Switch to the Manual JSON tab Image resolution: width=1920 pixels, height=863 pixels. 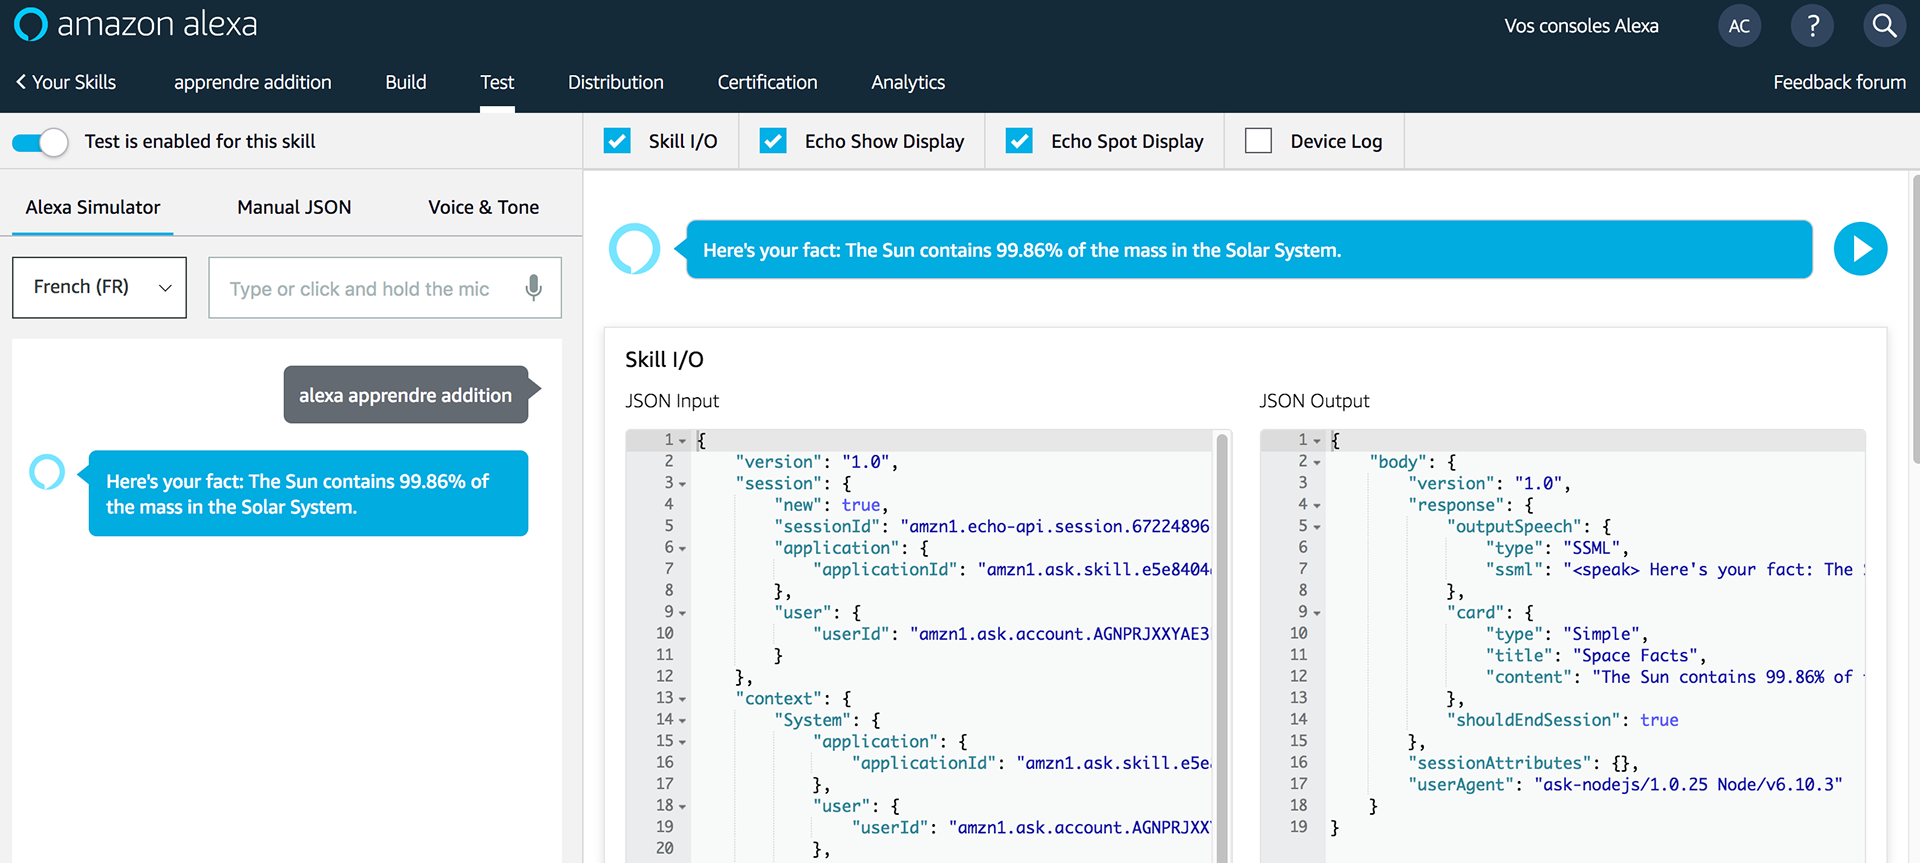[294, 207]
